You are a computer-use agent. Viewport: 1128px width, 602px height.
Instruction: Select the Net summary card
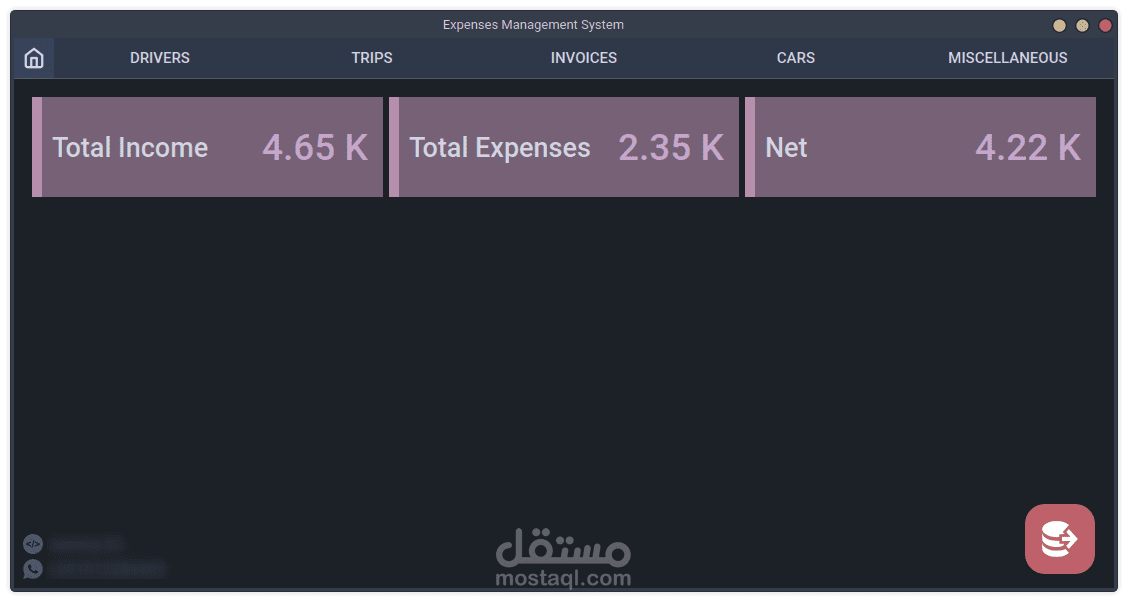click(921, 147)
